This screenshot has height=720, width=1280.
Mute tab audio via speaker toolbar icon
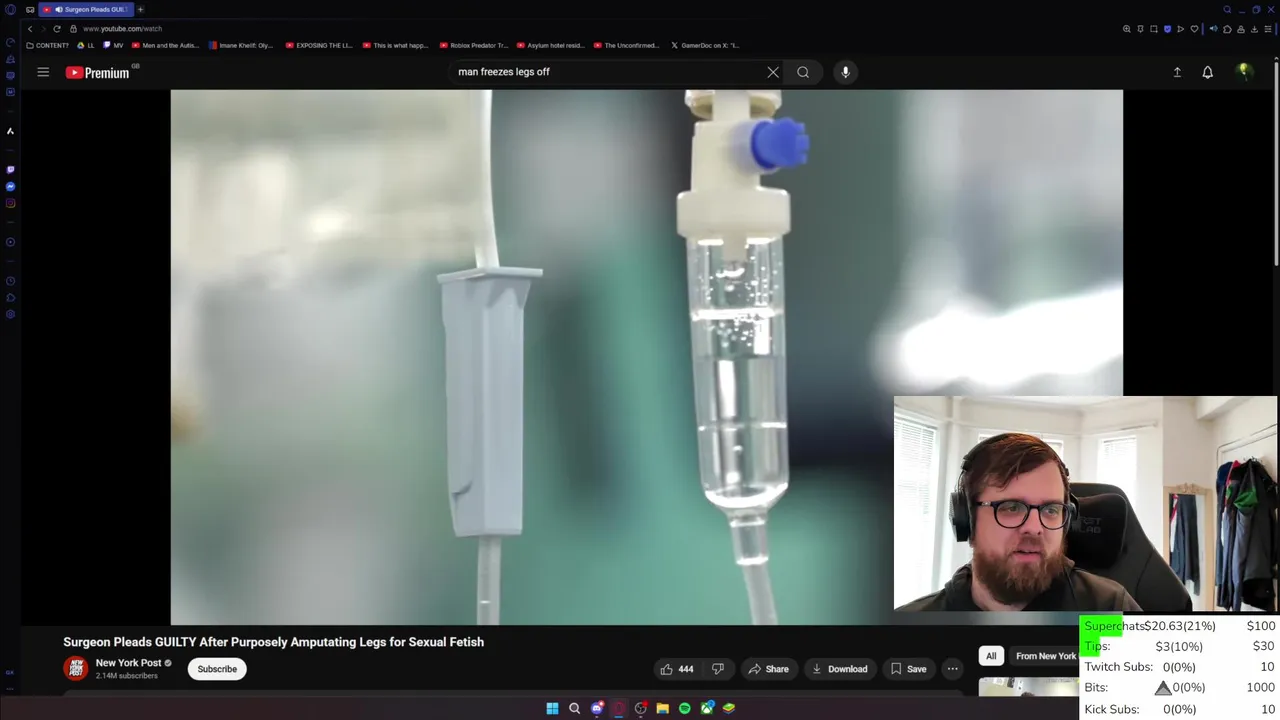[x=1214, y=29]
